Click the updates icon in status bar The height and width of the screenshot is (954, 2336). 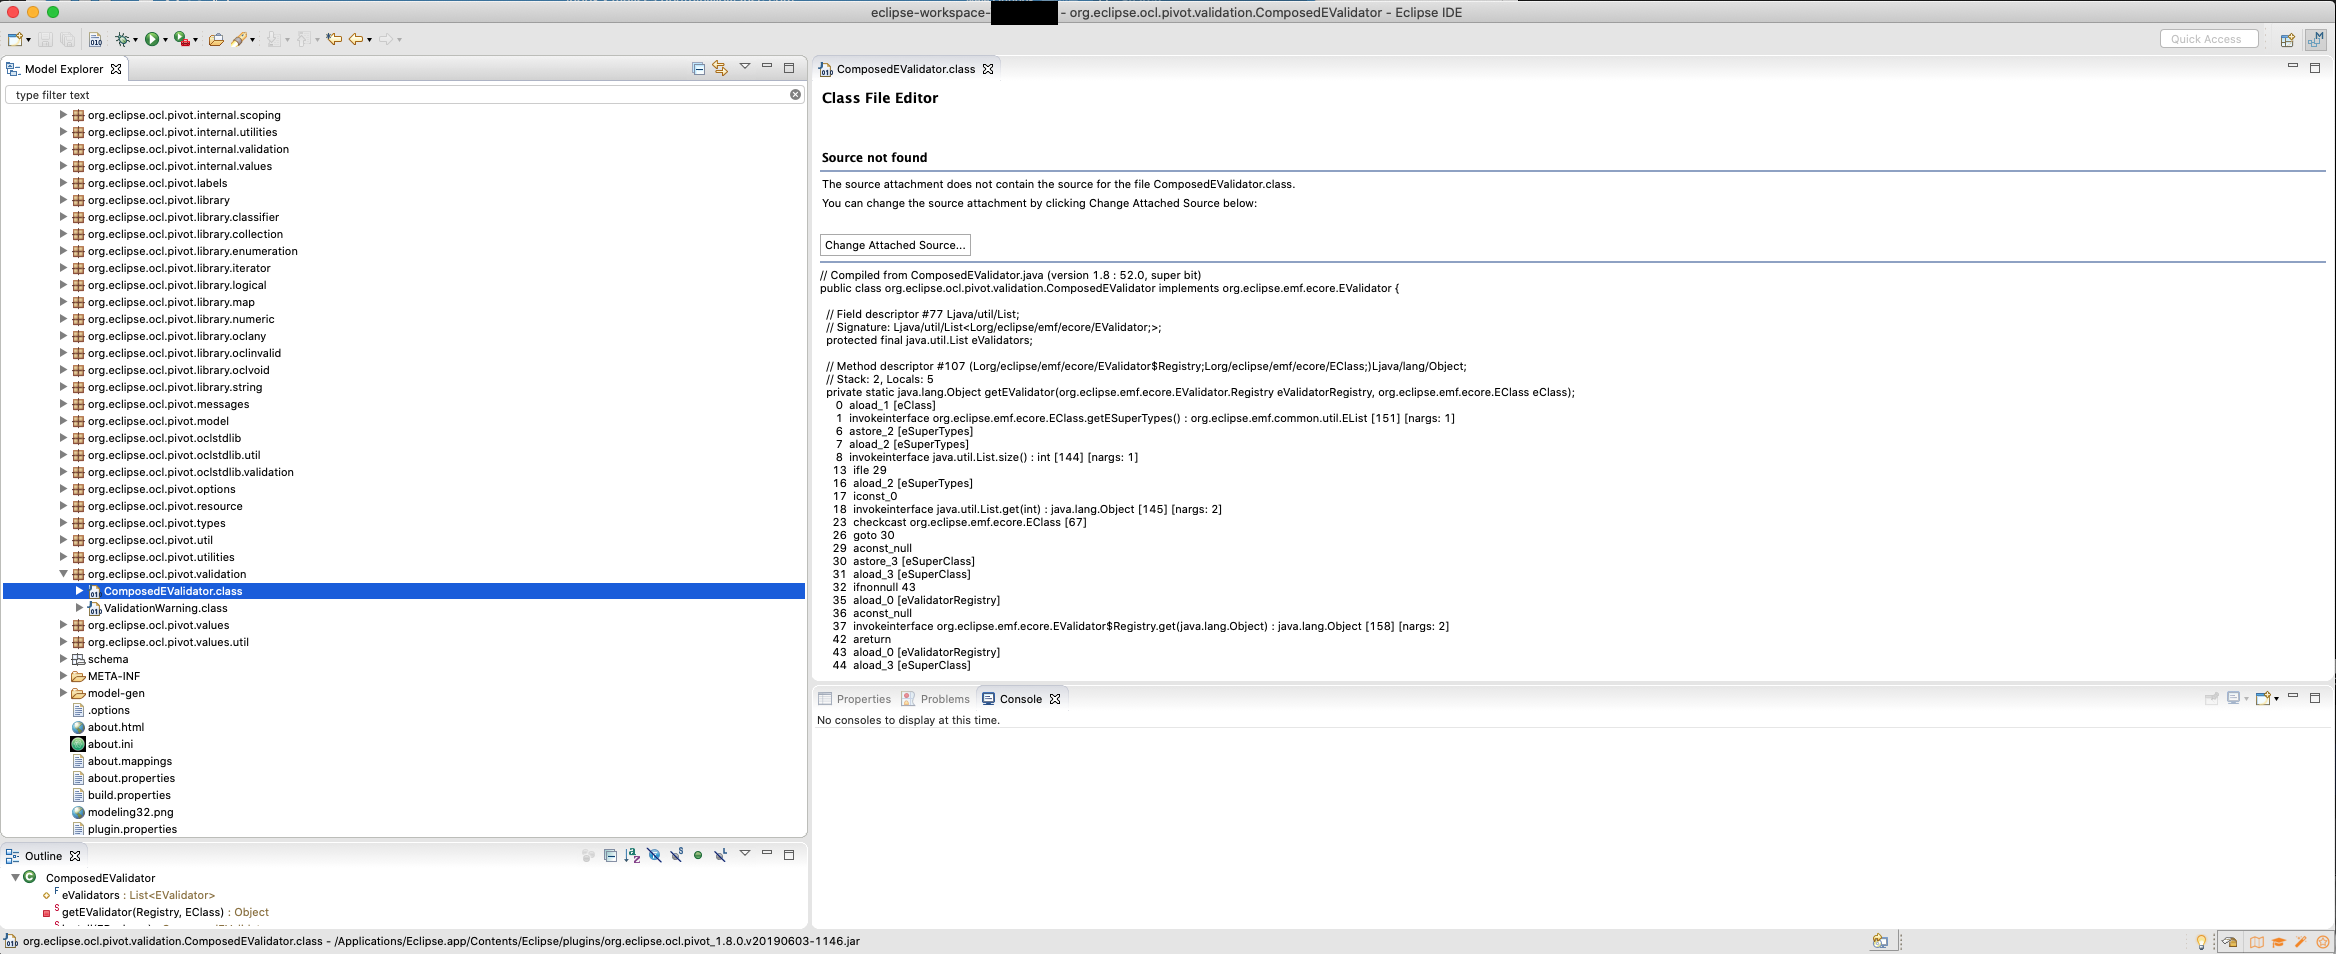1880,941
